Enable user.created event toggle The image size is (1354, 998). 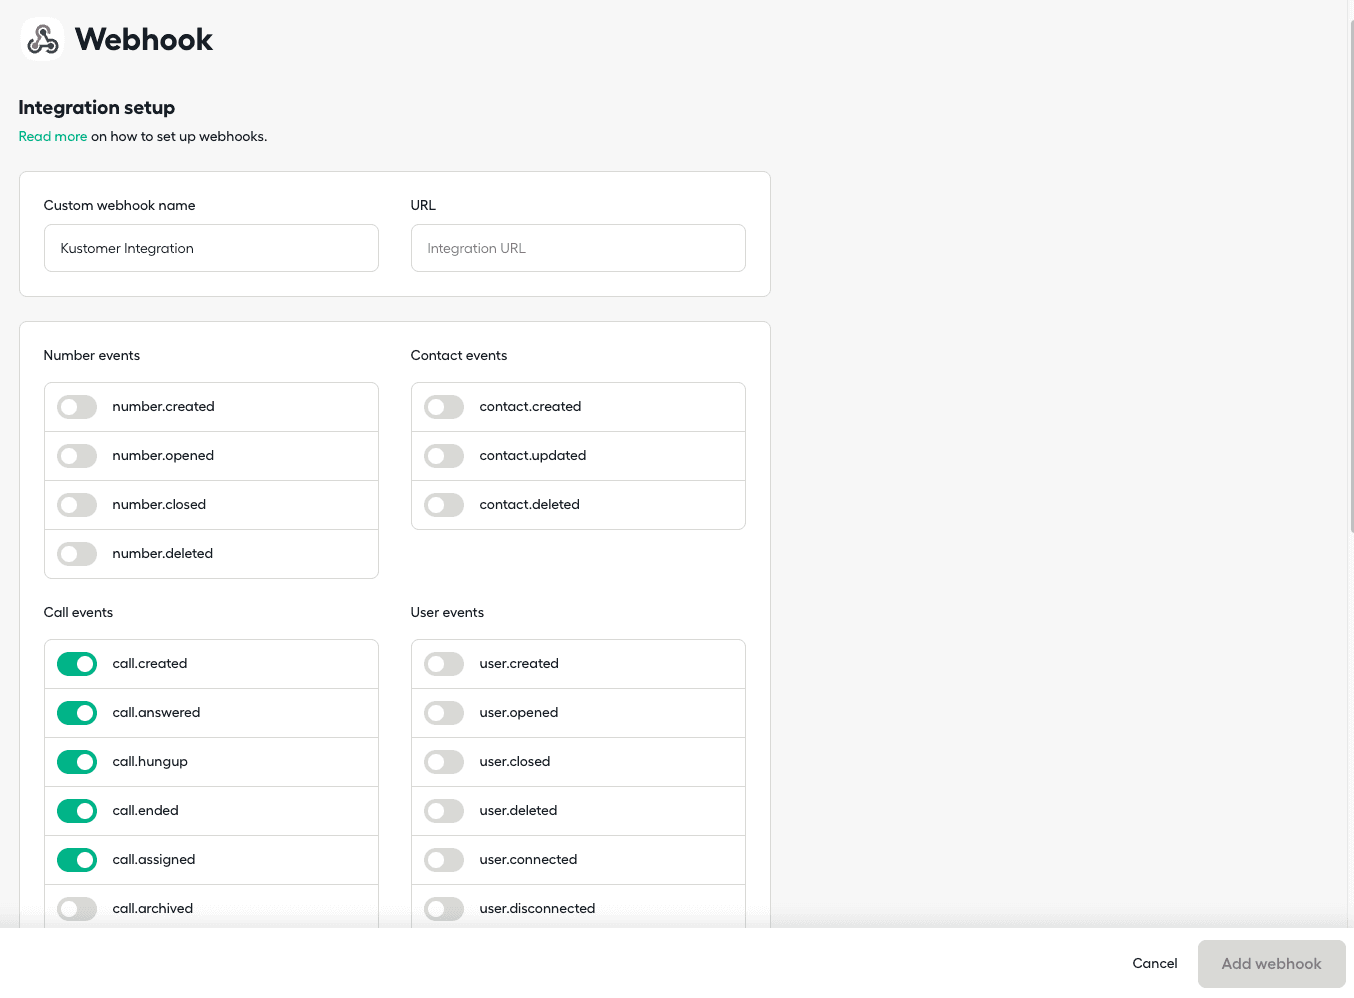pyautogui.click(x=444, y=664)
